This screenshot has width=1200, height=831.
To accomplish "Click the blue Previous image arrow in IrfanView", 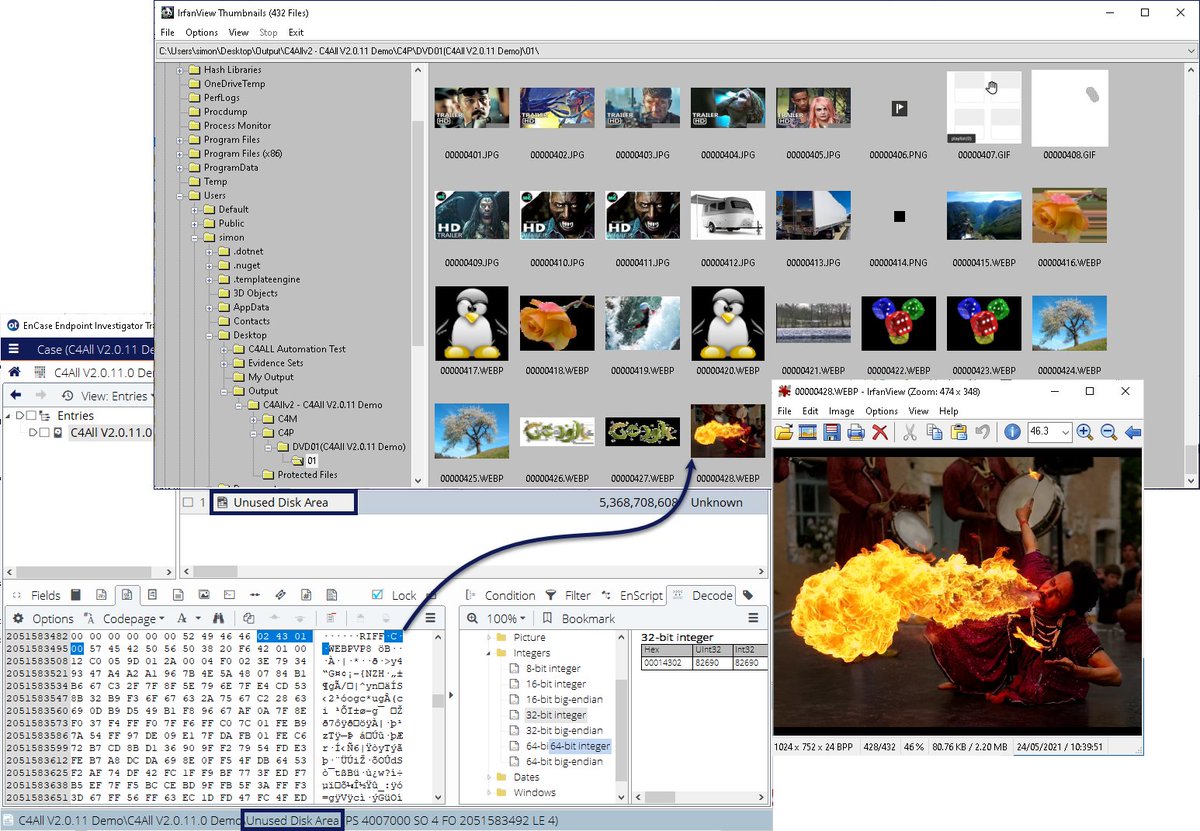I will pyautogui.click(x=1133, y=432).
